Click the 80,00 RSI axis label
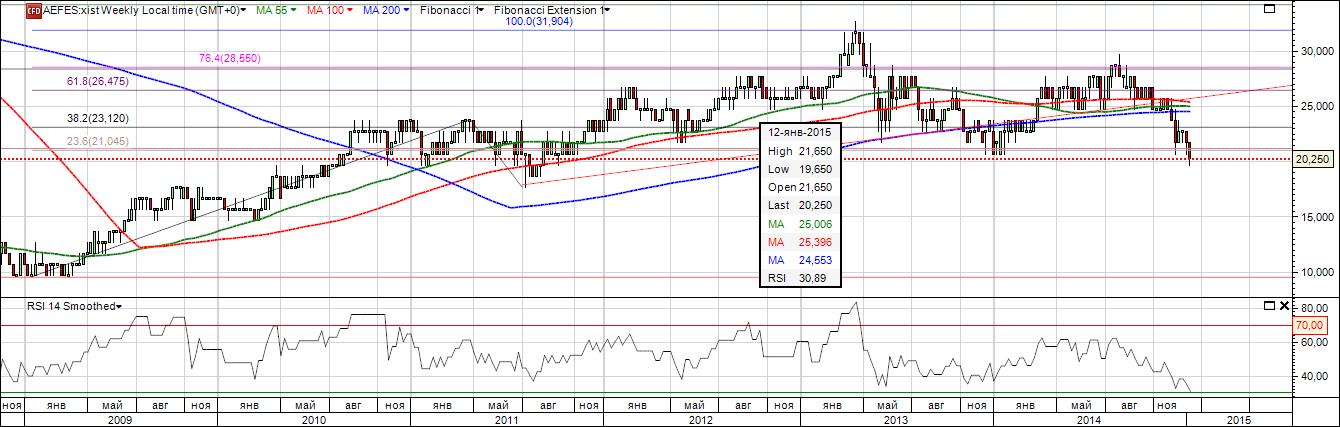 1313,307
